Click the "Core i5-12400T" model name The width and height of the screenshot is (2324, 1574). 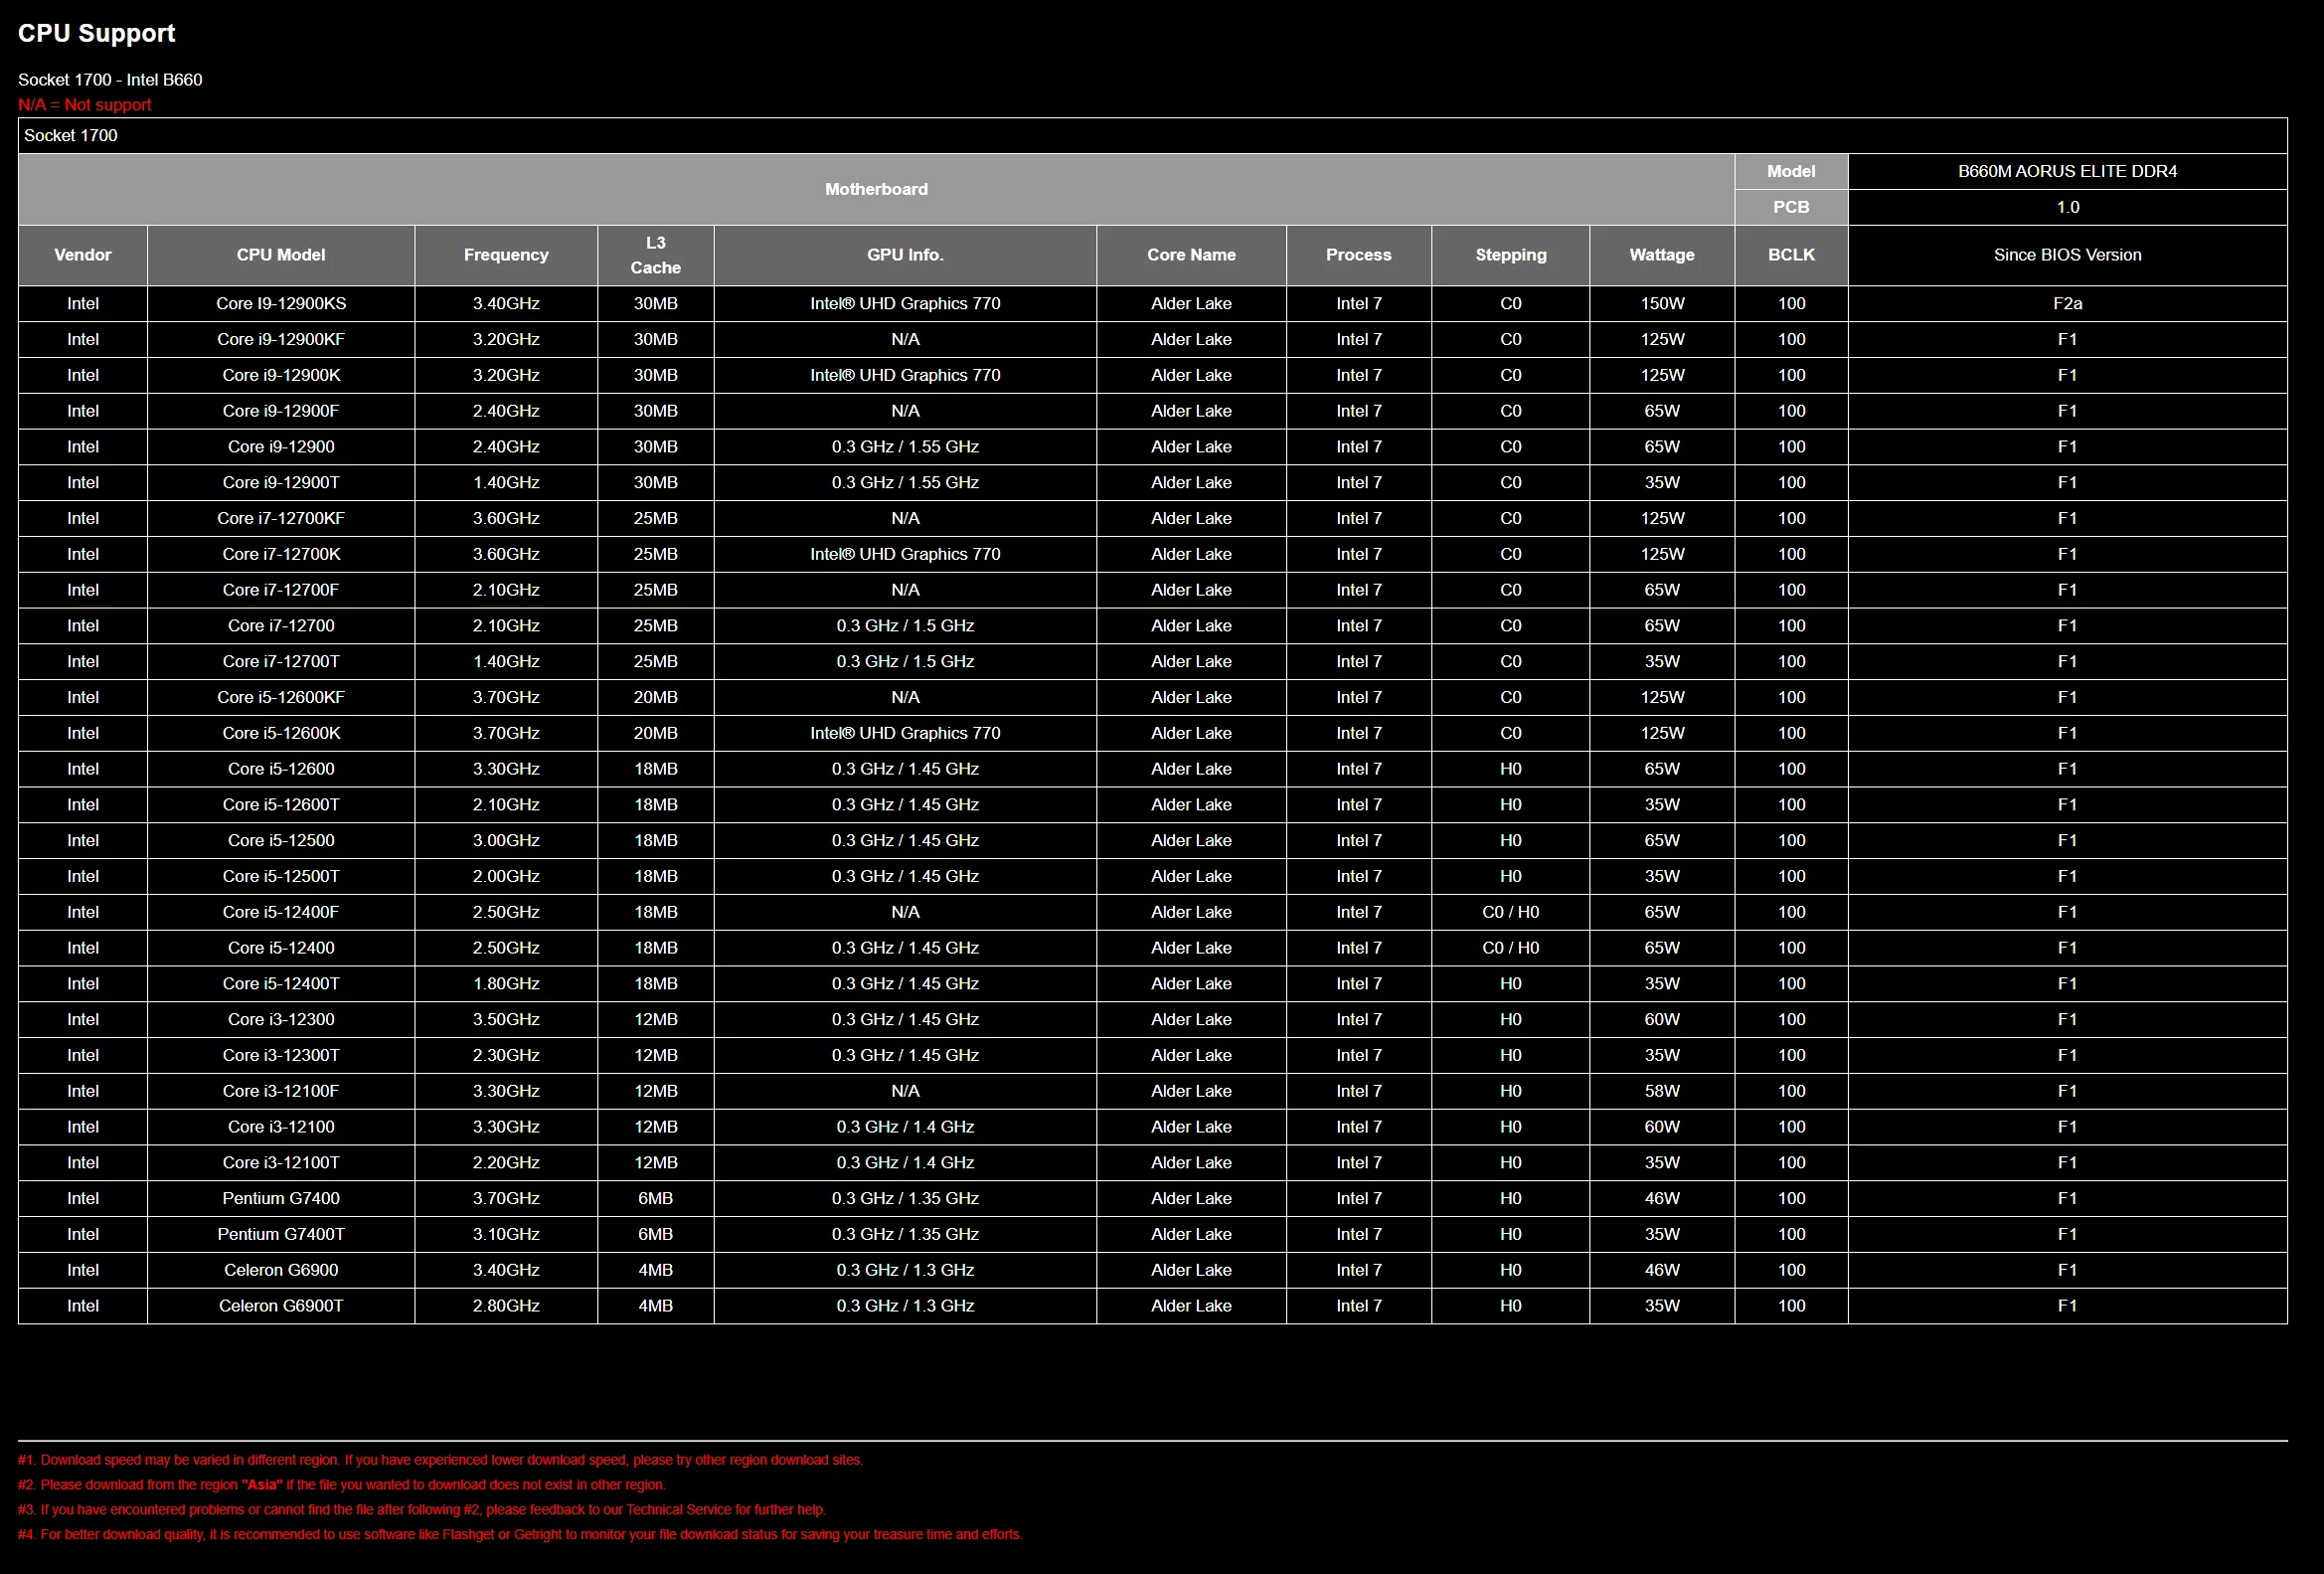[281, 984]
